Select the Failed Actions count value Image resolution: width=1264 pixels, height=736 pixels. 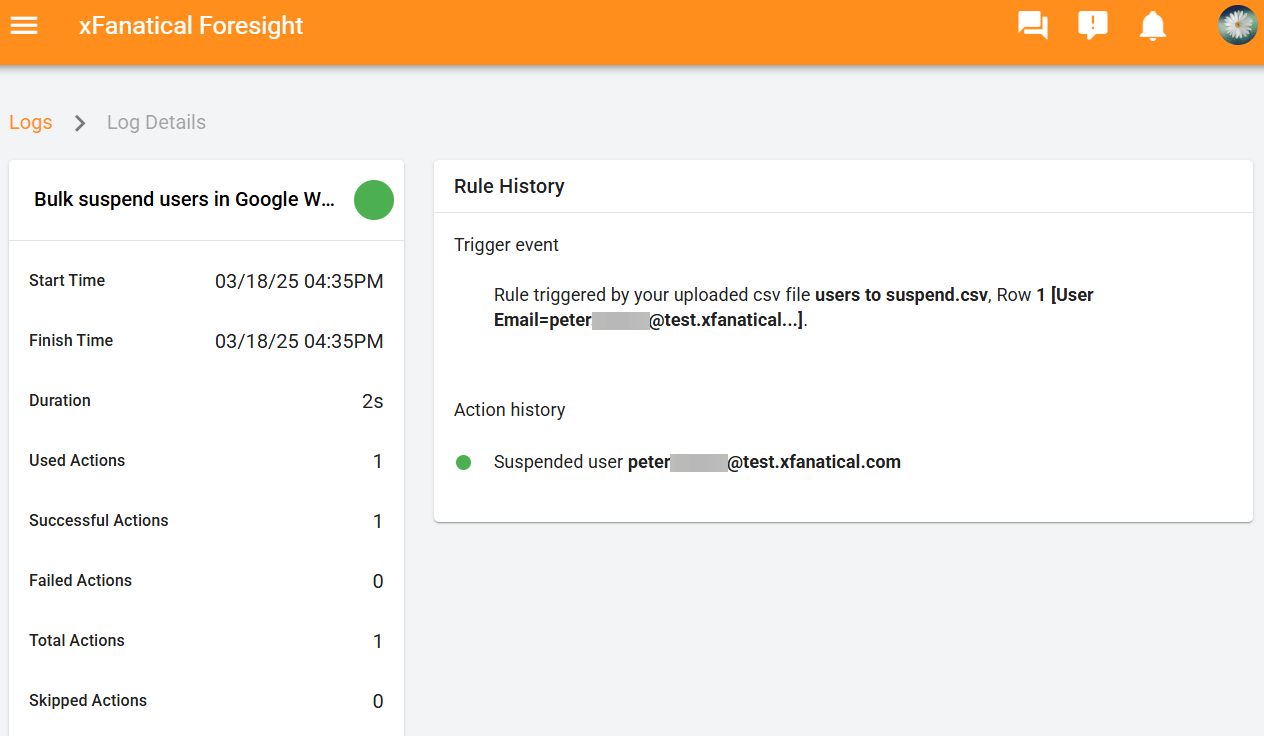(x=377, y=581)
